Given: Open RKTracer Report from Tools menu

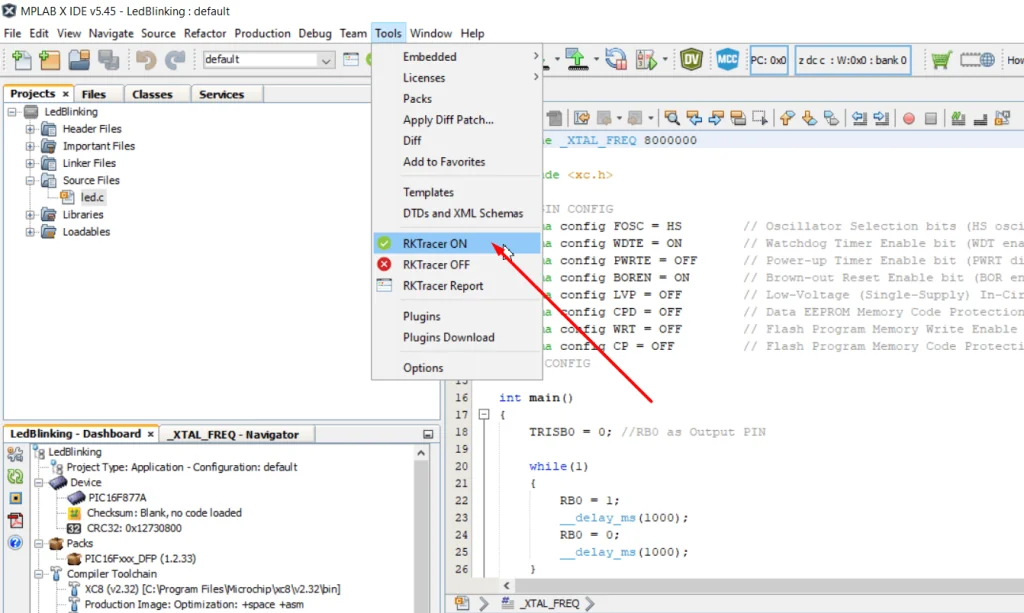Looking at the screenshot, I should click(x=457, y=286).
